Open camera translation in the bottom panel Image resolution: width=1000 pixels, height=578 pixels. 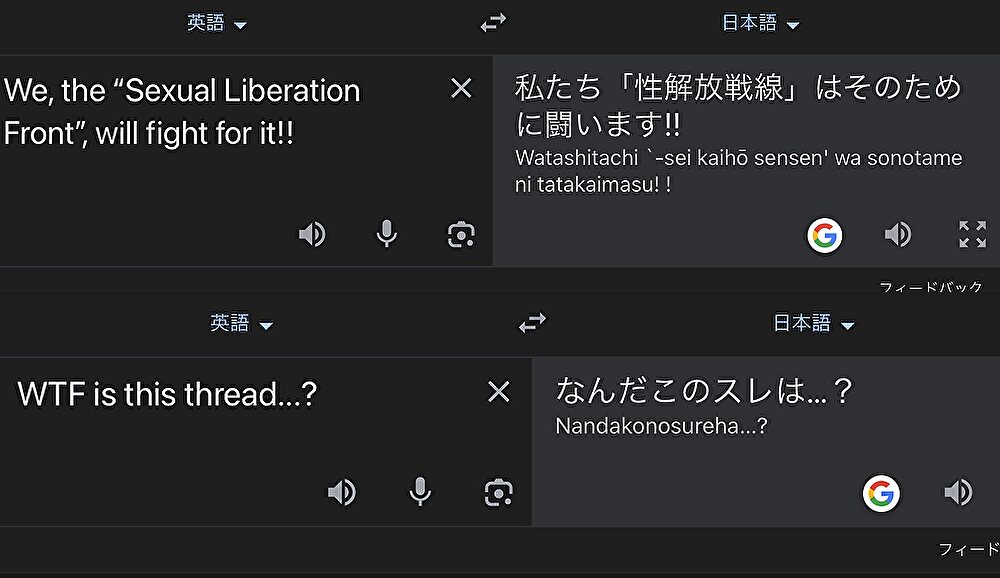click(498, 492)
